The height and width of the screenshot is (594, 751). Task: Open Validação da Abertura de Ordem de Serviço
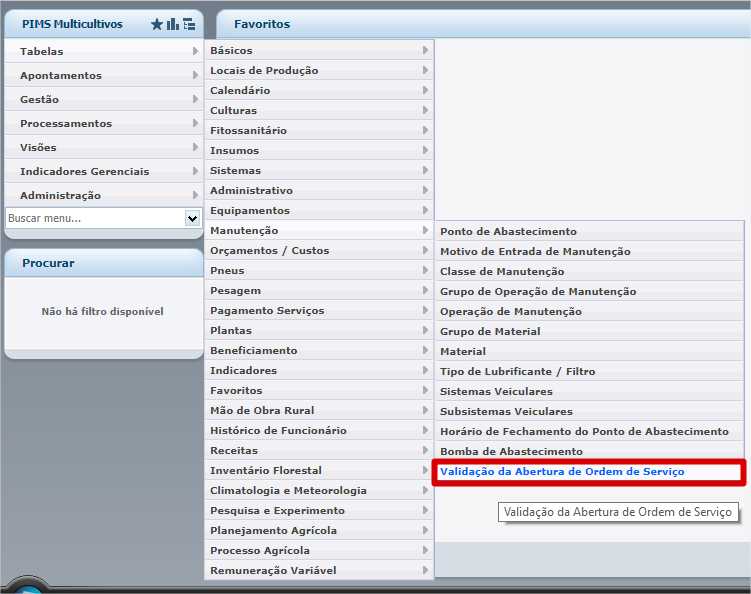coord(589,472)
